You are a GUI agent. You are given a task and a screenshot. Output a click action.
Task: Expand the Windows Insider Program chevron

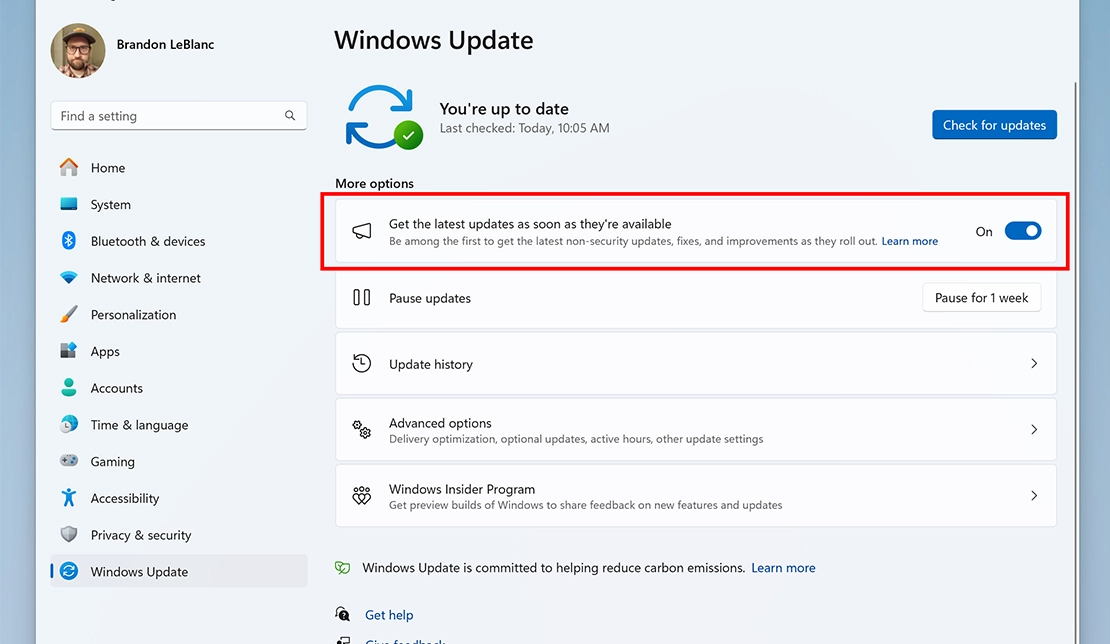pyautogui.click(x=1034, y=495)
